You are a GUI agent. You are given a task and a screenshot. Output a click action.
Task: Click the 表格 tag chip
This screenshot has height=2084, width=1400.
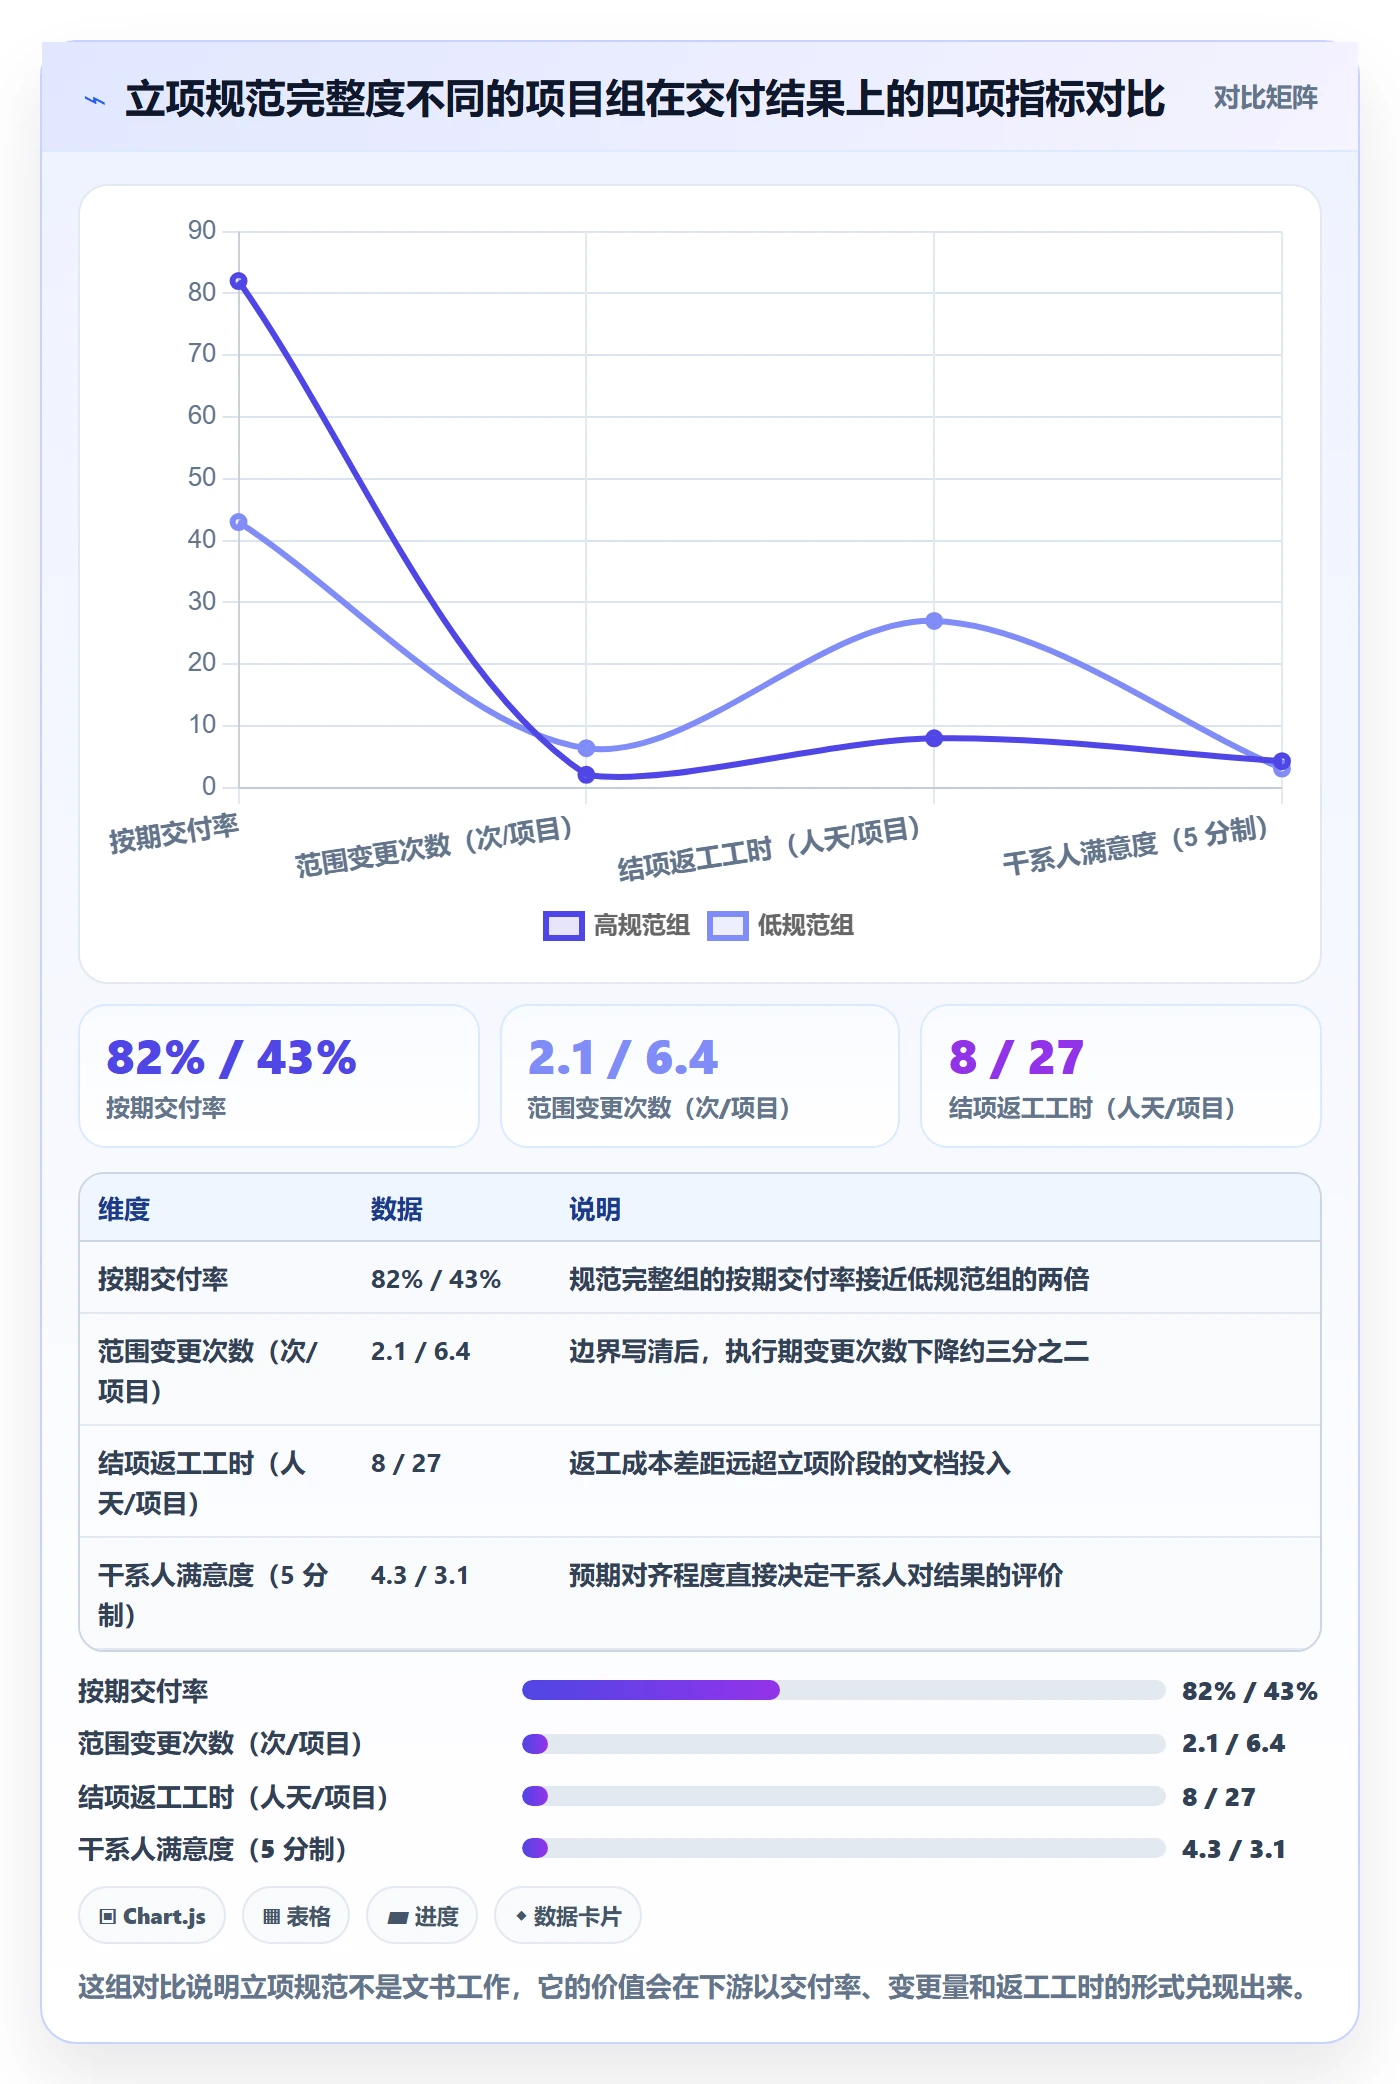tap(296, 1916)
